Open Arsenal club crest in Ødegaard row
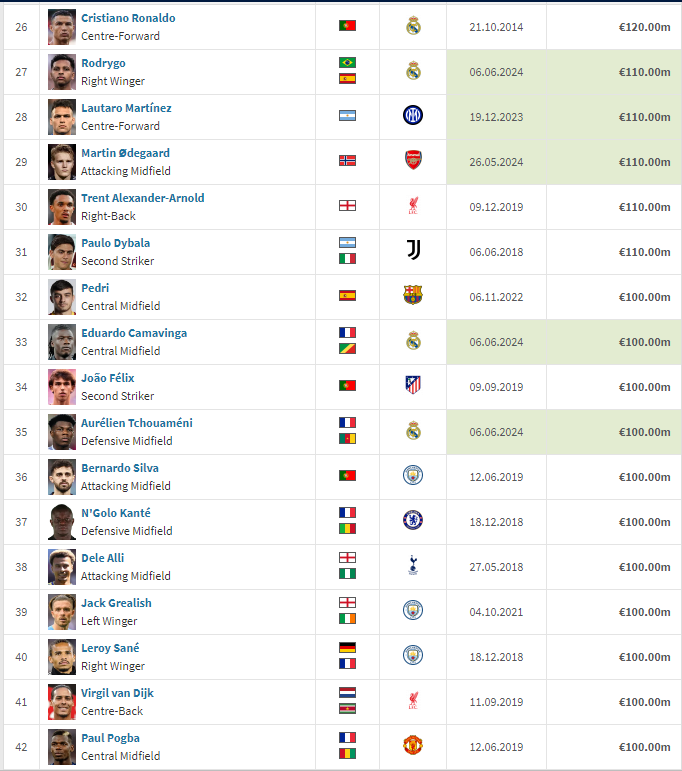 point(413,160)
